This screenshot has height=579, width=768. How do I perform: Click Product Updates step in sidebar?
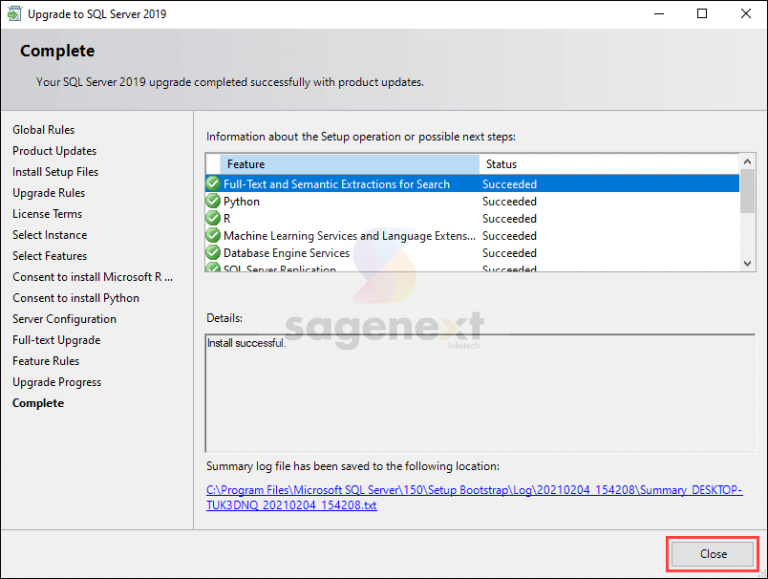tap(54, 151)
